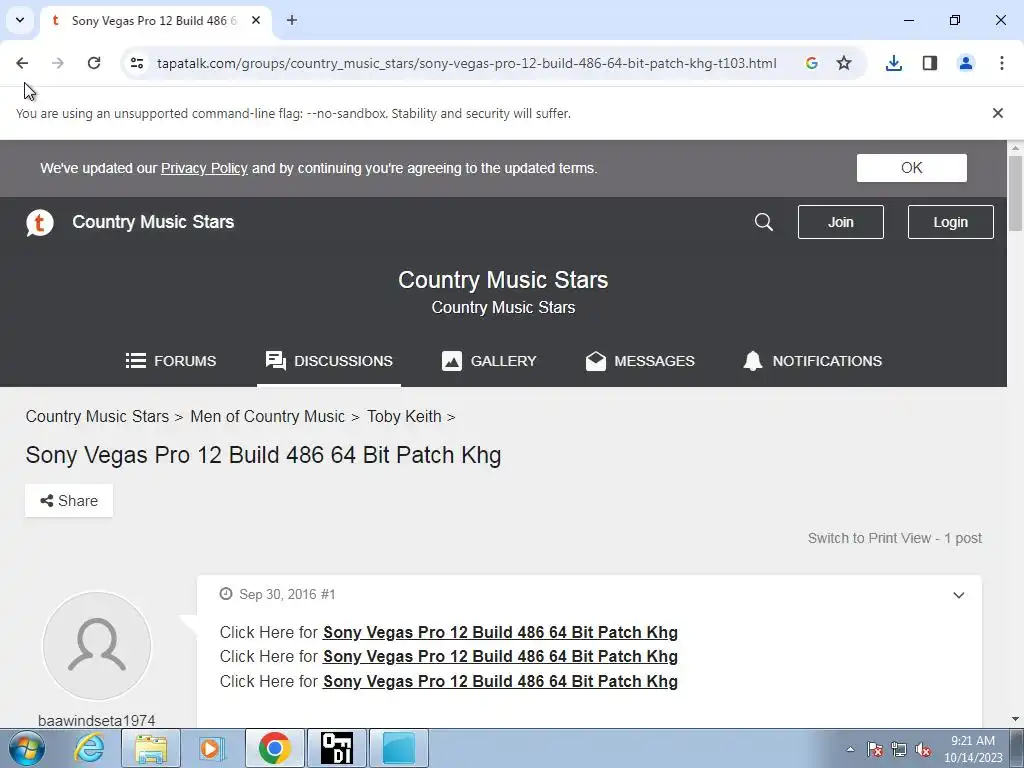
Task: Click Switch to Print View link
Action: tap(869, 538)
